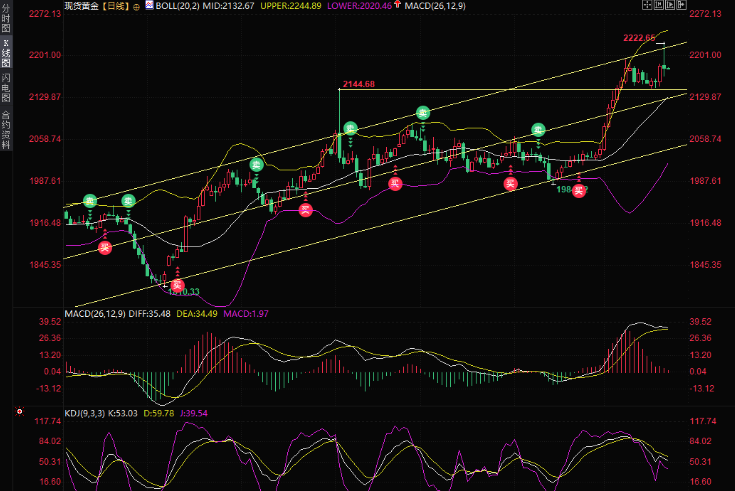735x491 pixels.
Task: Click the LOWER:2020.46 value
Action: (359, 6)
